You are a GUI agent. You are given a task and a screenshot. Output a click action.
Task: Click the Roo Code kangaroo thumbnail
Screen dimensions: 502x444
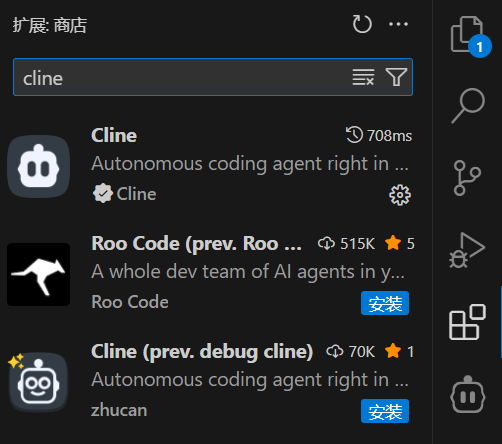coord(39,274)
